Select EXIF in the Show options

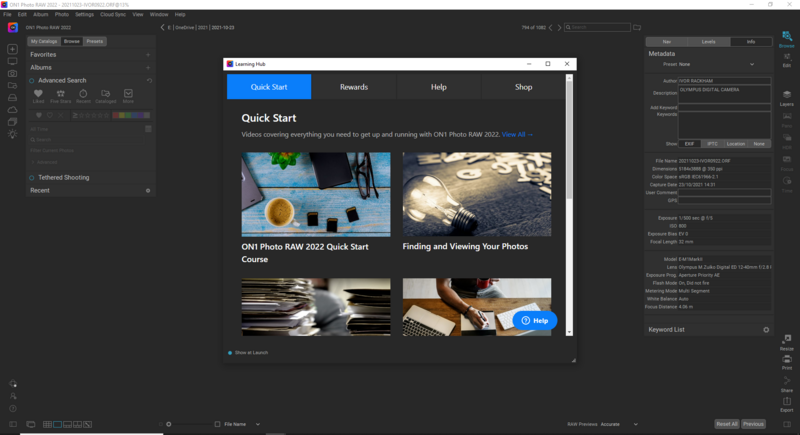pos(689,144)
